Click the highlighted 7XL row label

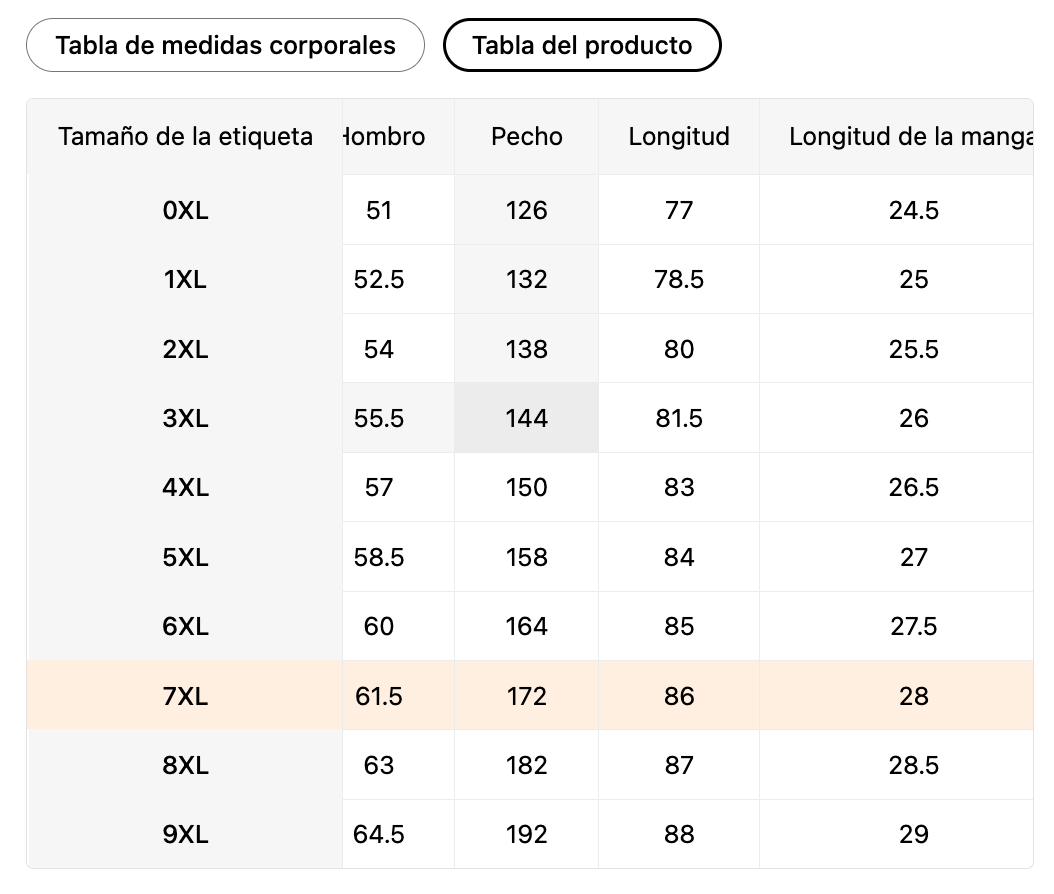(185, 696)
